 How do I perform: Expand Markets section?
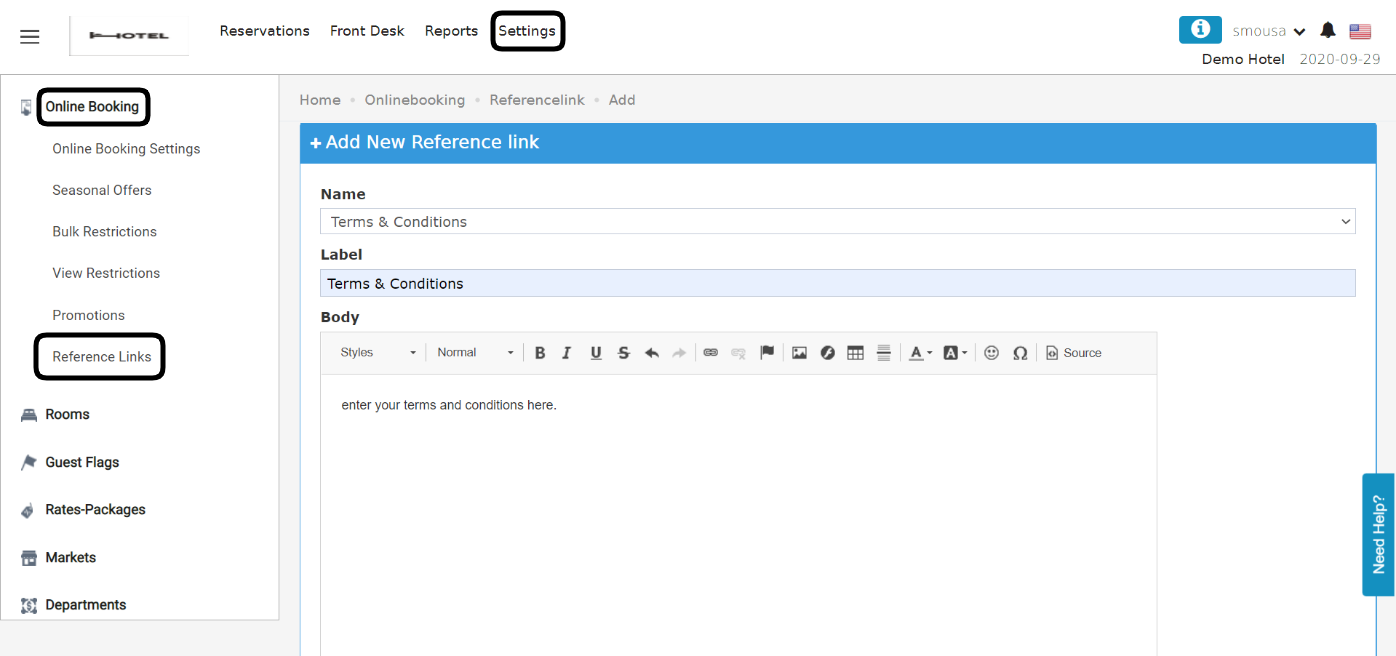[70, 558]
